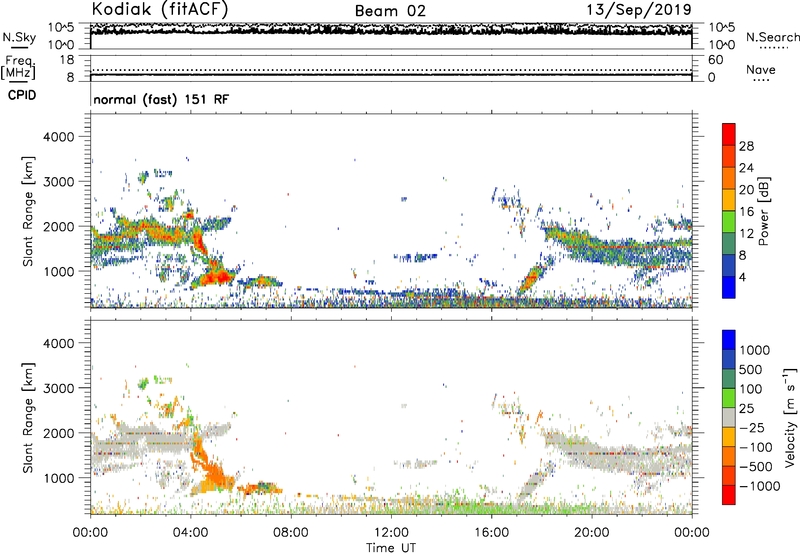Image resolution: width=800 pixels, height=554 pixels.
Task: Click the date "13/Sep/2019"
Action: click(x=639, y=9)
